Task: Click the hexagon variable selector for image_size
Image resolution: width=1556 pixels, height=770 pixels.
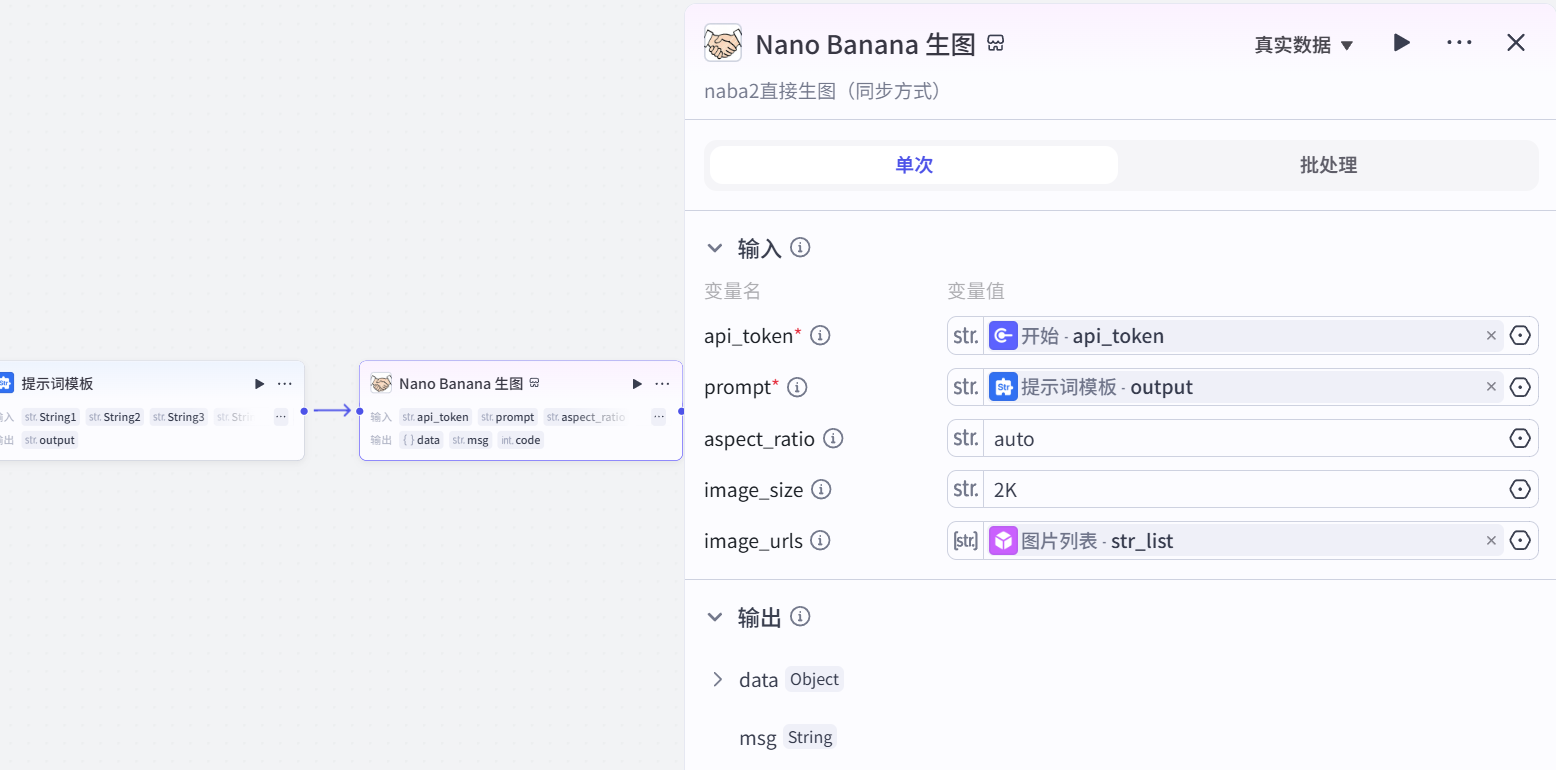Action: pyautogui.click(x=1520, y=489)
